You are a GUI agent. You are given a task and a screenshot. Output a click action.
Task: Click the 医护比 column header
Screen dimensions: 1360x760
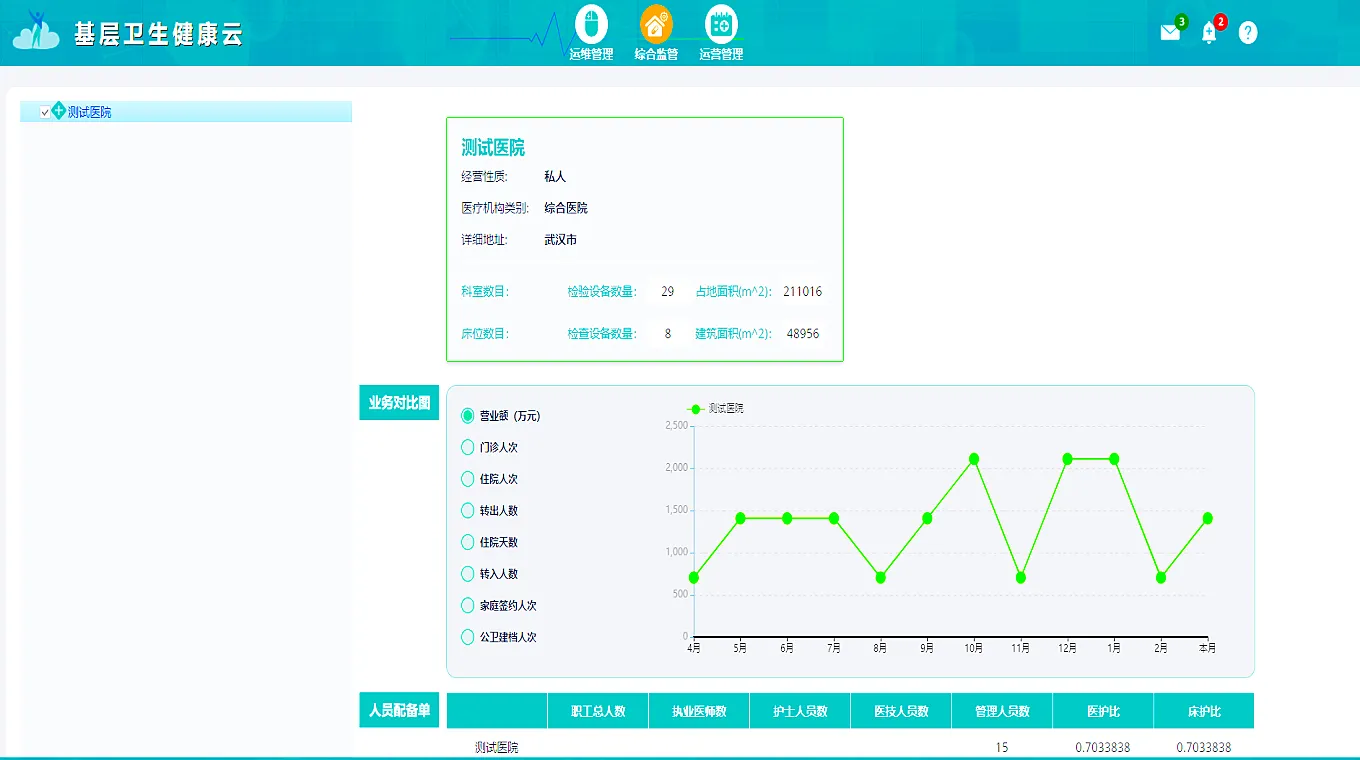click(x=1103, y=711)
